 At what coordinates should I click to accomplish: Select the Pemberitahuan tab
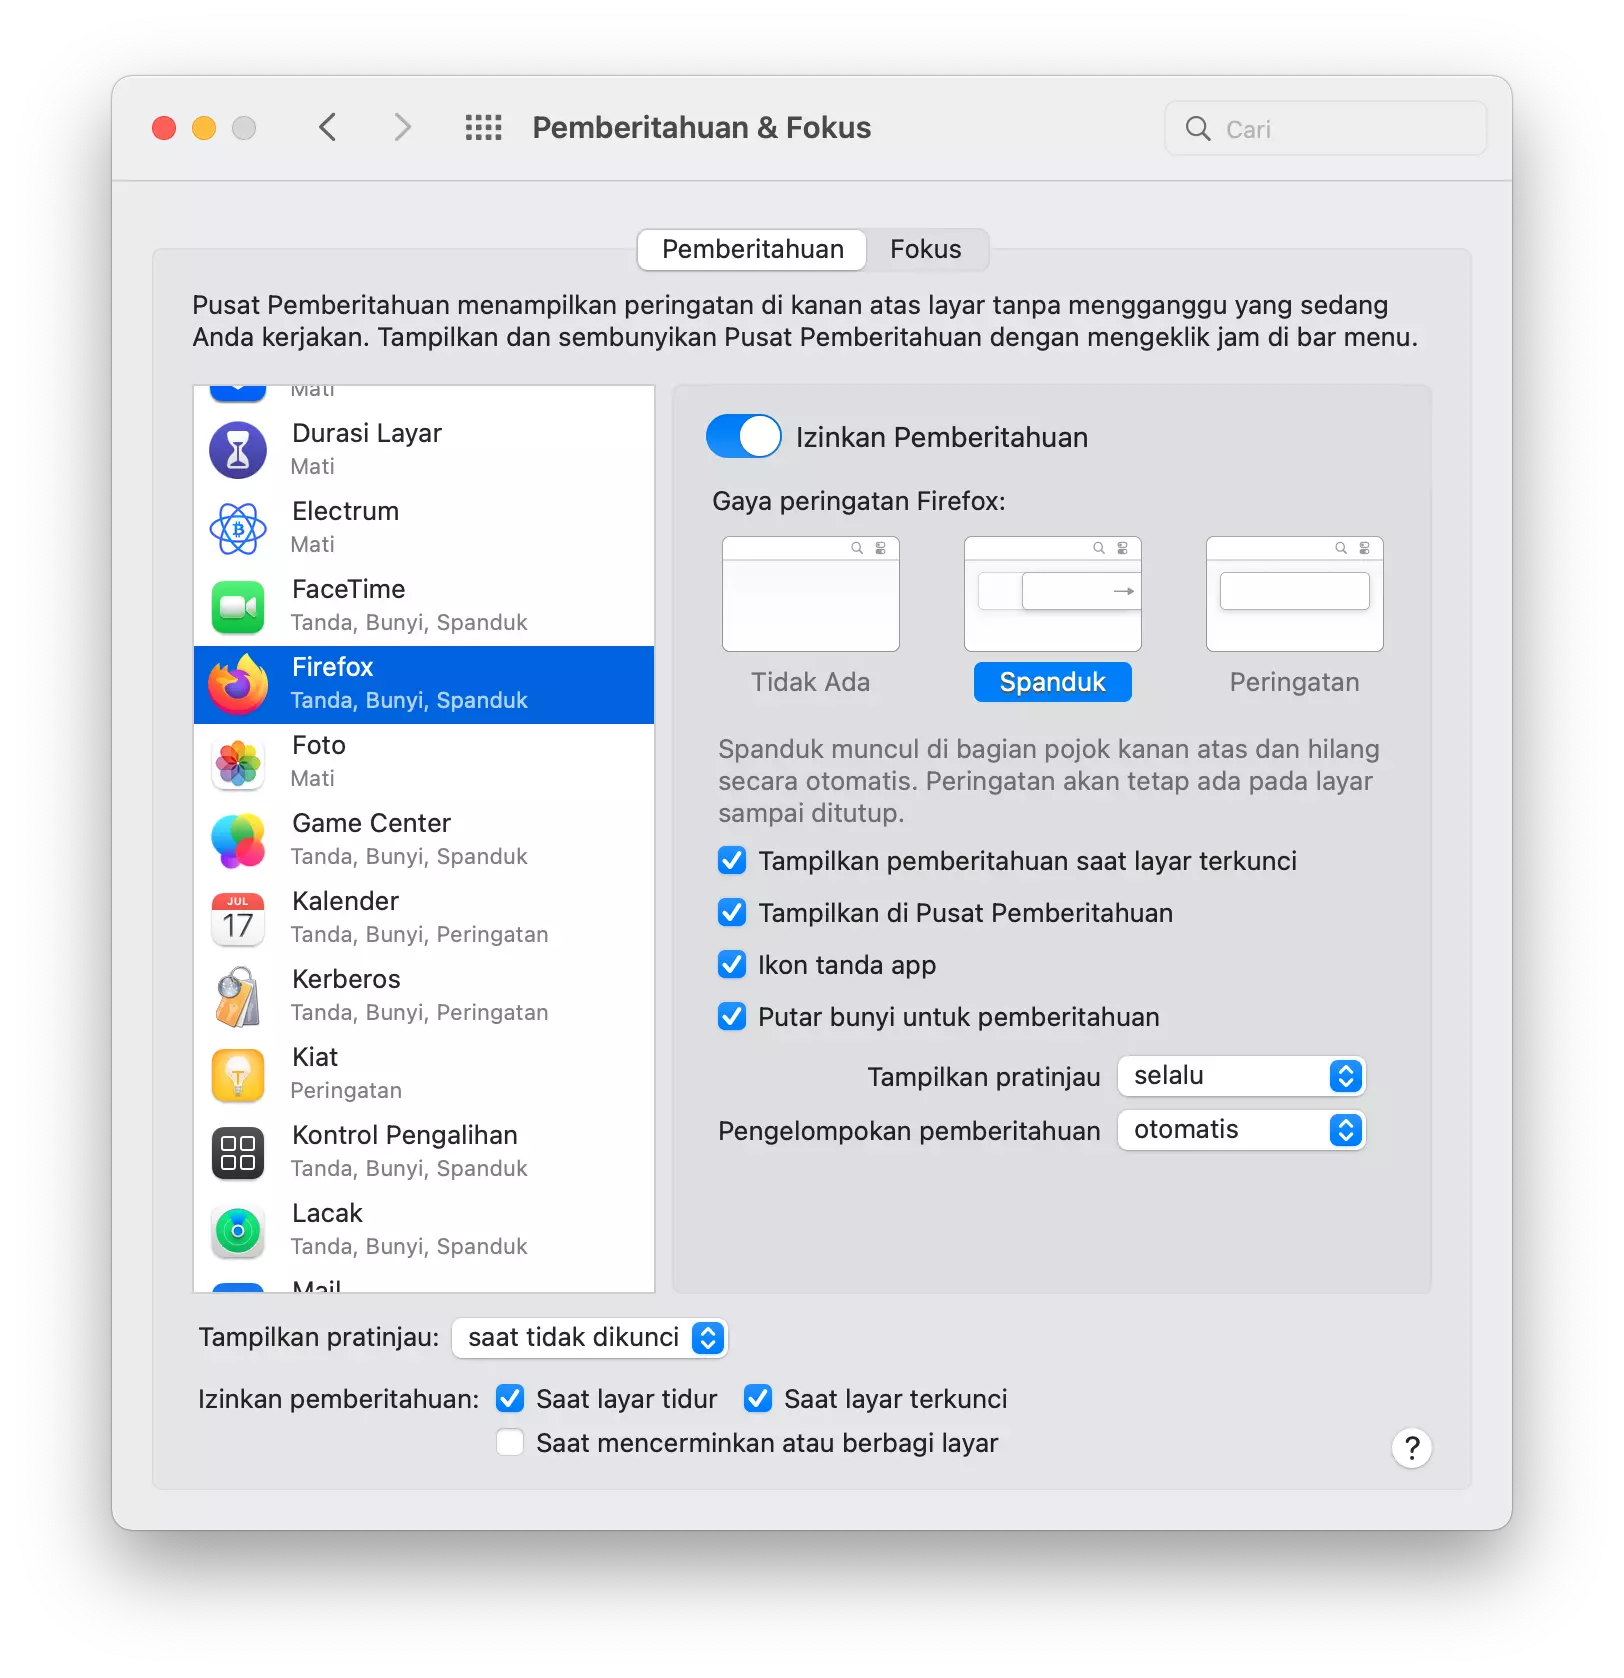click(x=751, y=249)
